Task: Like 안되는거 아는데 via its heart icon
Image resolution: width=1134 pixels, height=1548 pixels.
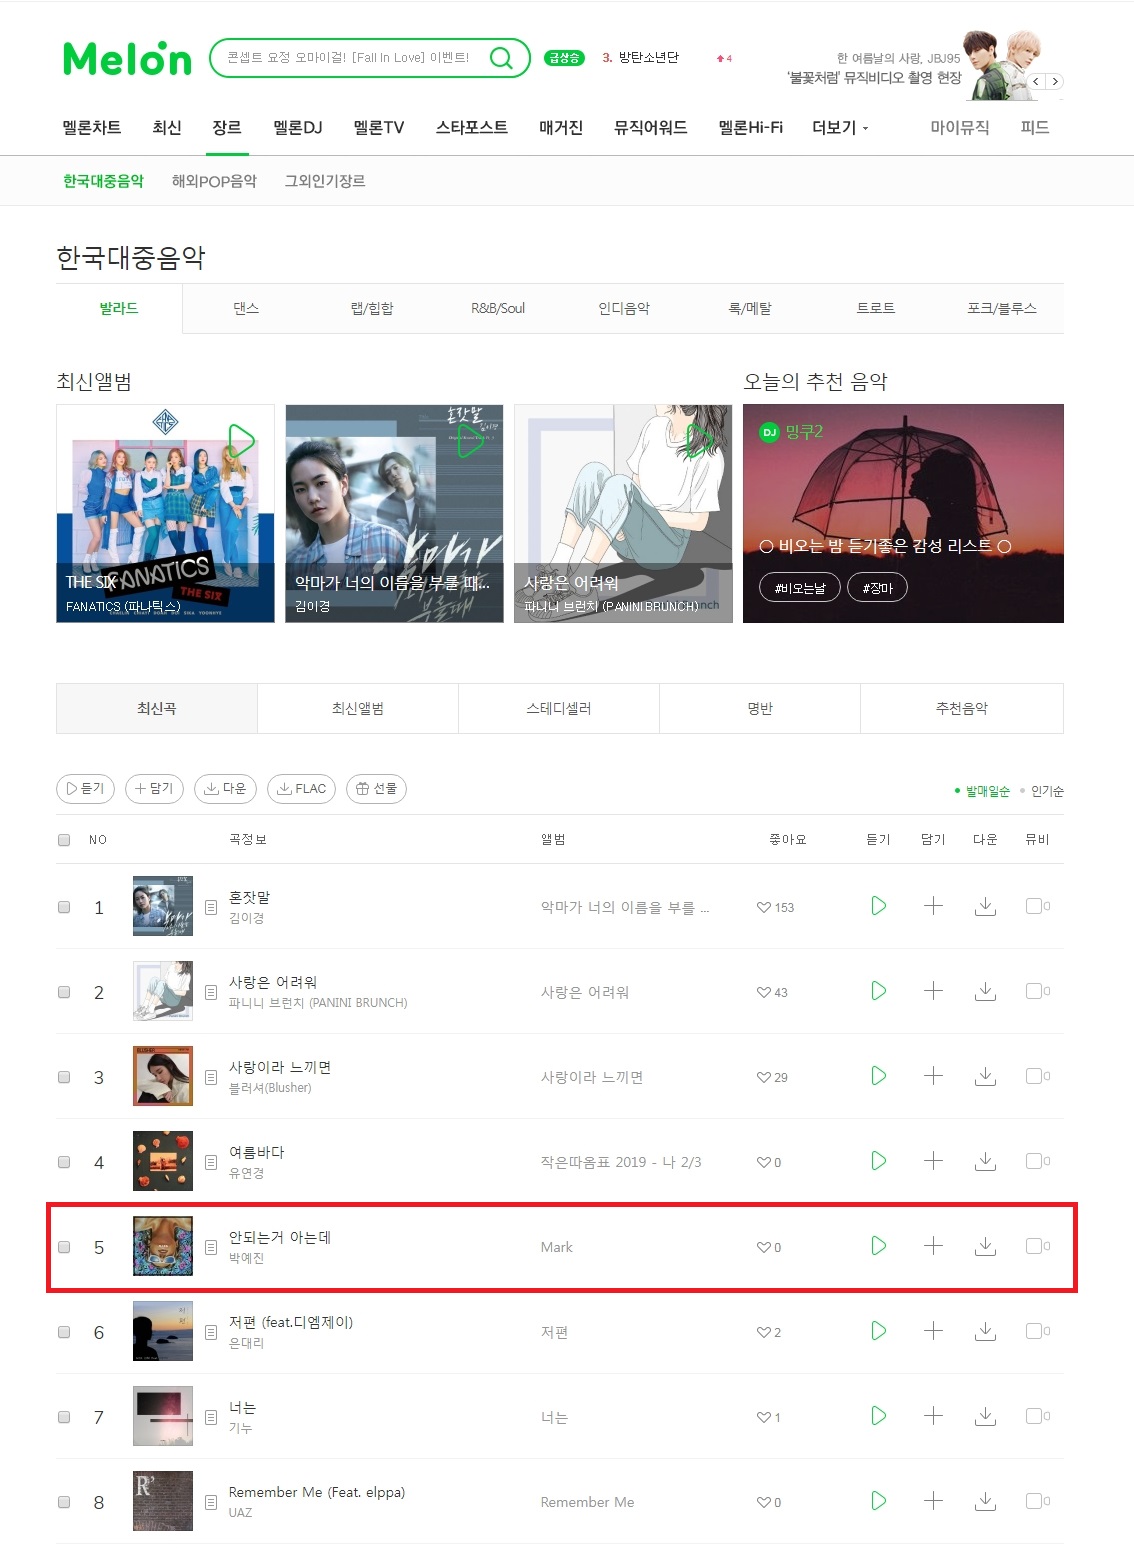Action: (764, 1247)
